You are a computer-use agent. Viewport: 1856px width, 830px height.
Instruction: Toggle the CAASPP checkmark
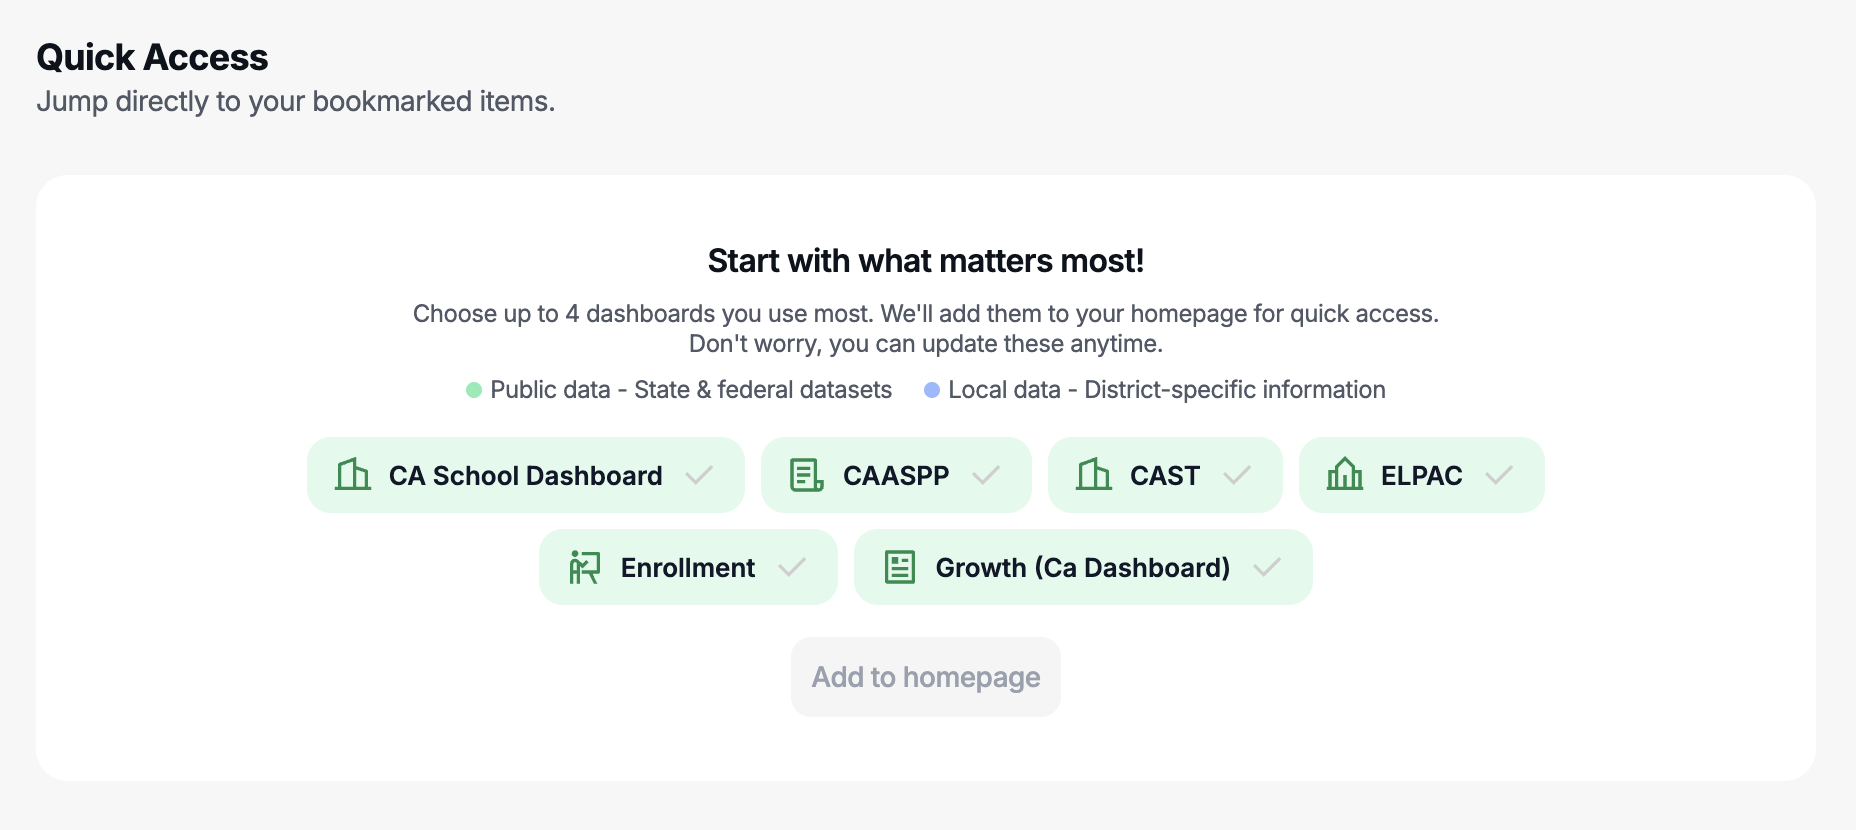(986, 475)
